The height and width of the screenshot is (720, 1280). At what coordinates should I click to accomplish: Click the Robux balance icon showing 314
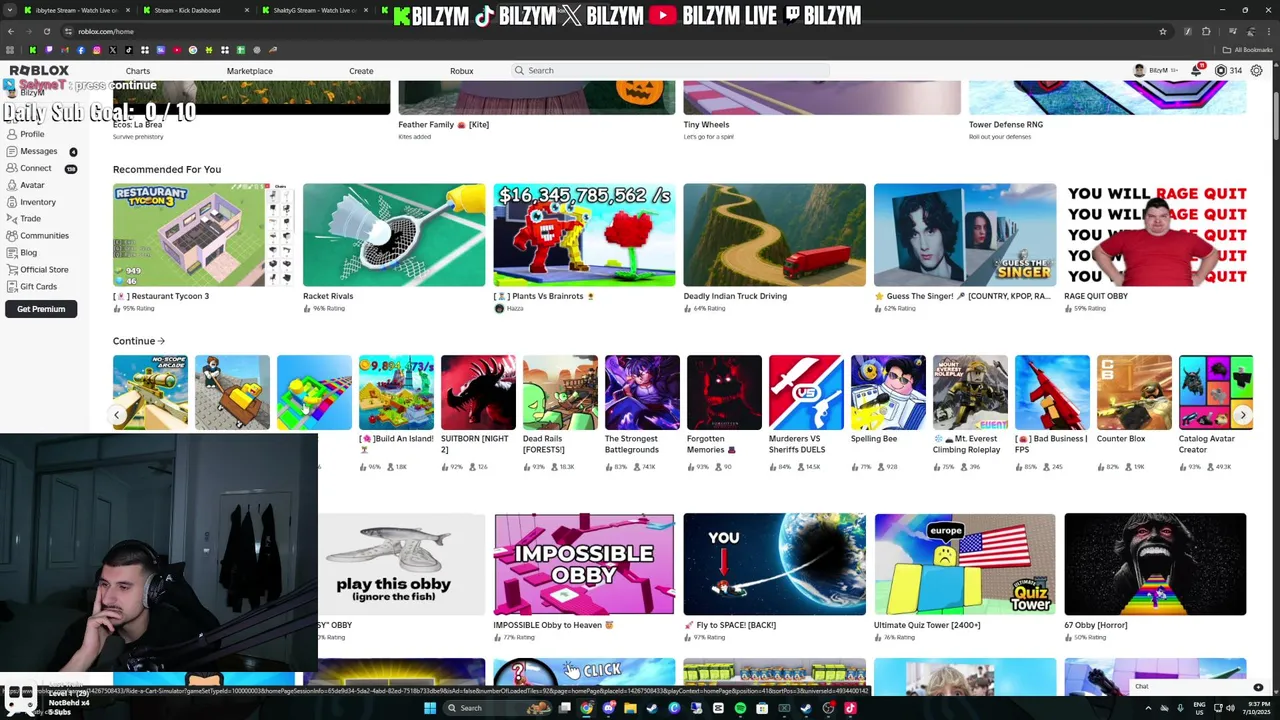tap(1221, 71)
